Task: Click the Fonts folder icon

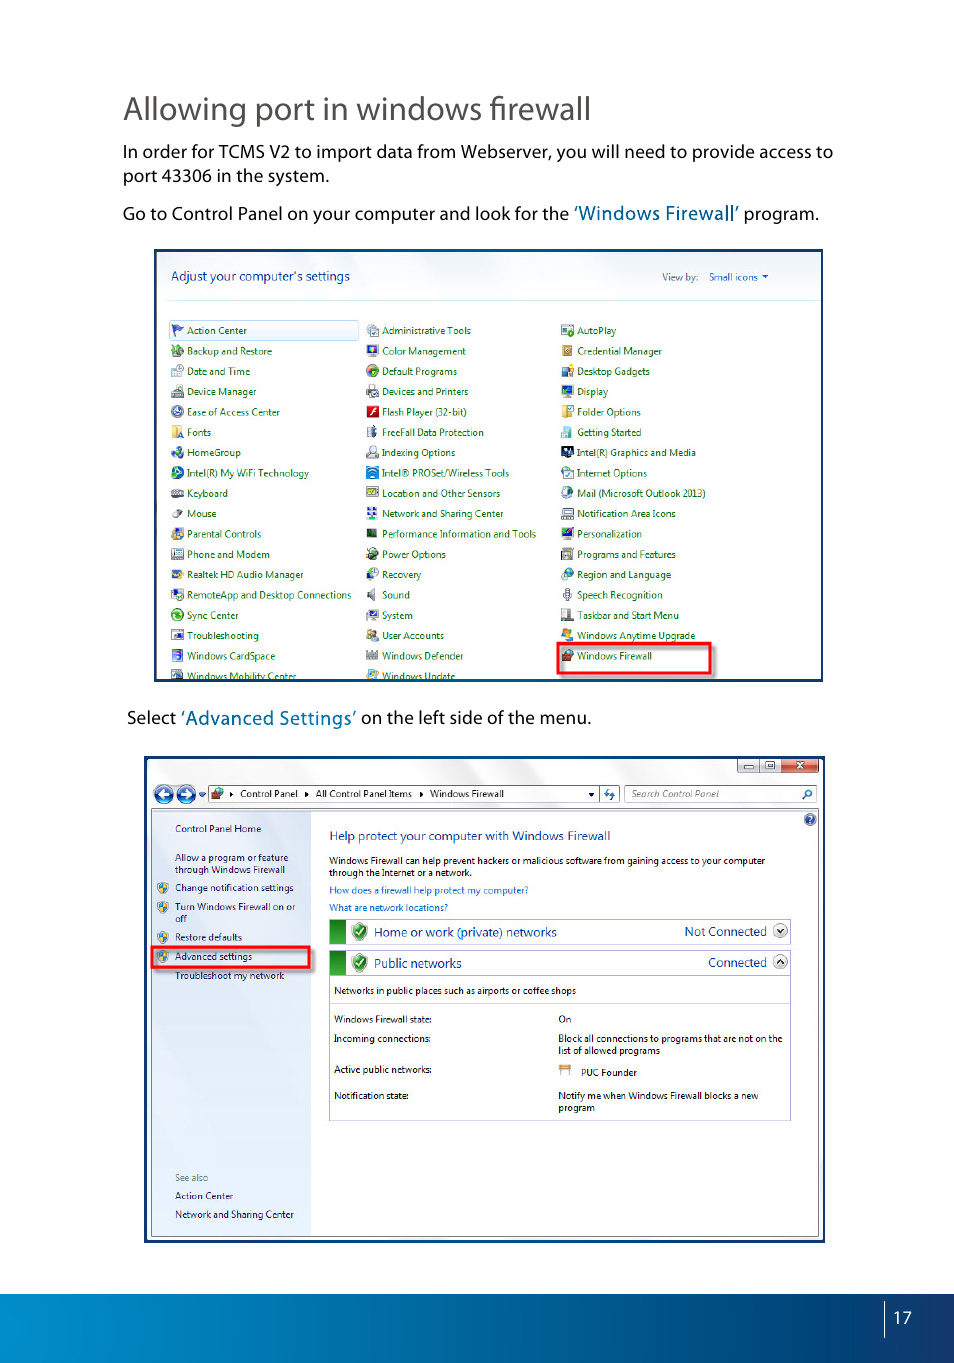Action: point(177,432)
